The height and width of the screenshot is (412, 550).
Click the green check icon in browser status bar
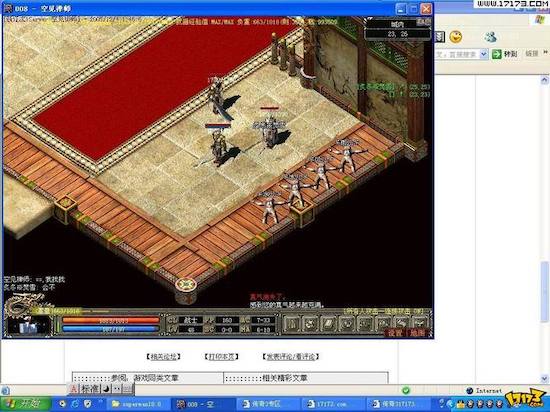point(406,390)
